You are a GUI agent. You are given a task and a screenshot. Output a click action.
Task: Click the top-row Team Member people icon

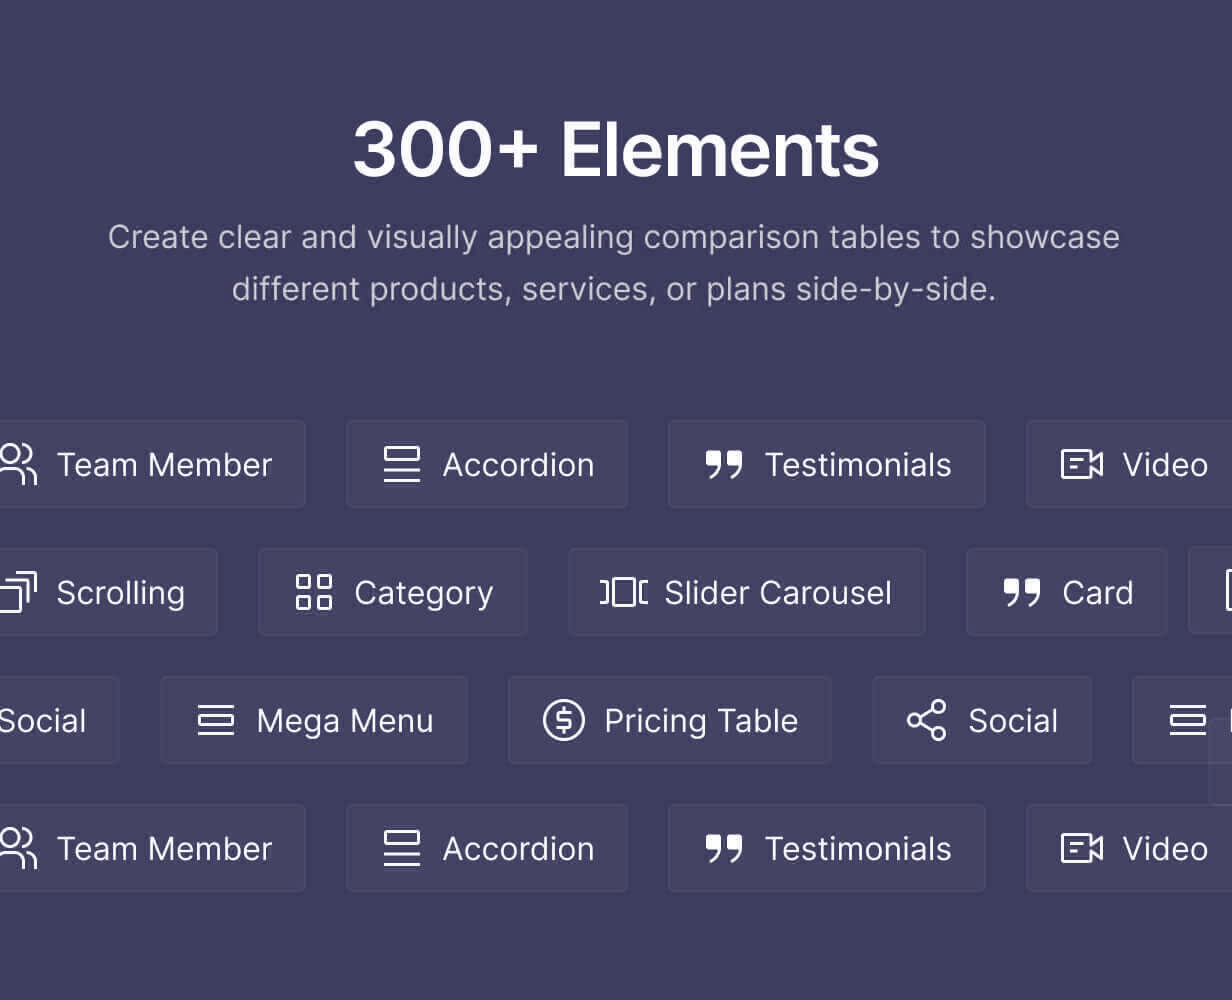pyautogui.click(x=18, y=464)
